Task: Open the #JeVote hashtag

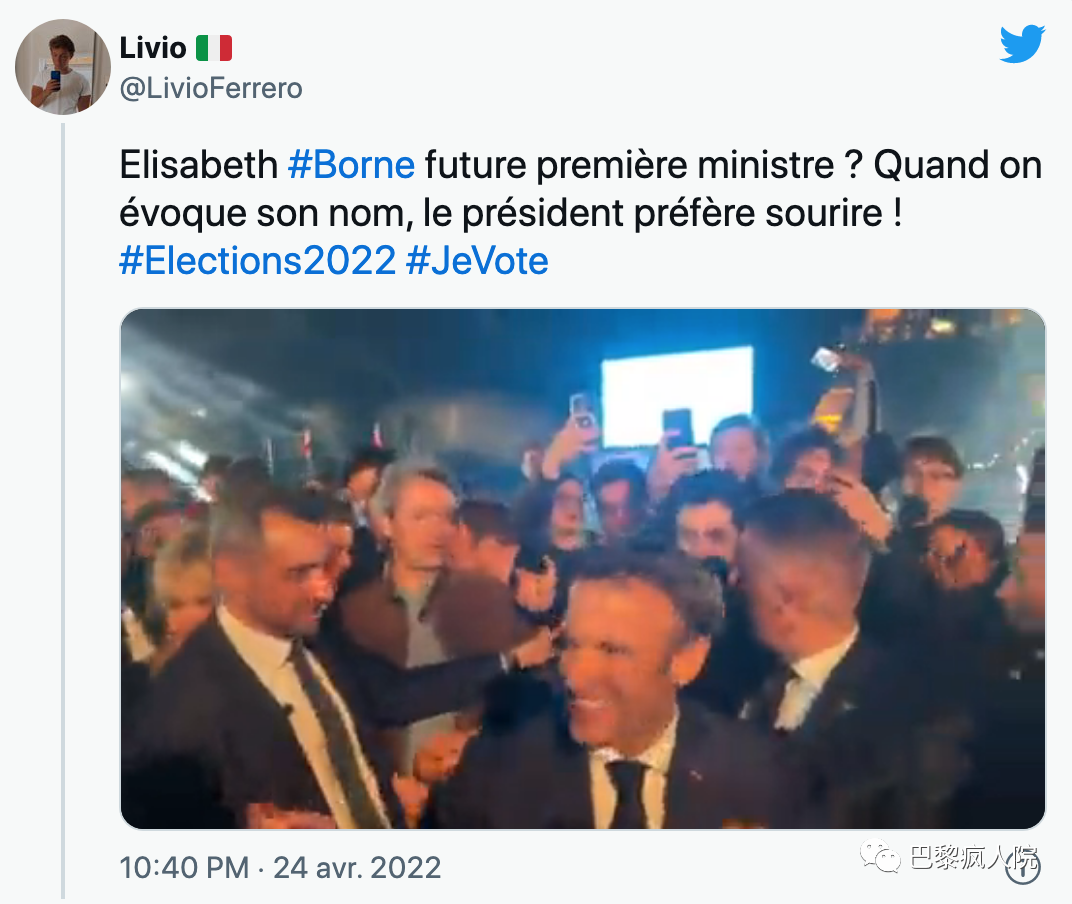Action: (477, 261)
